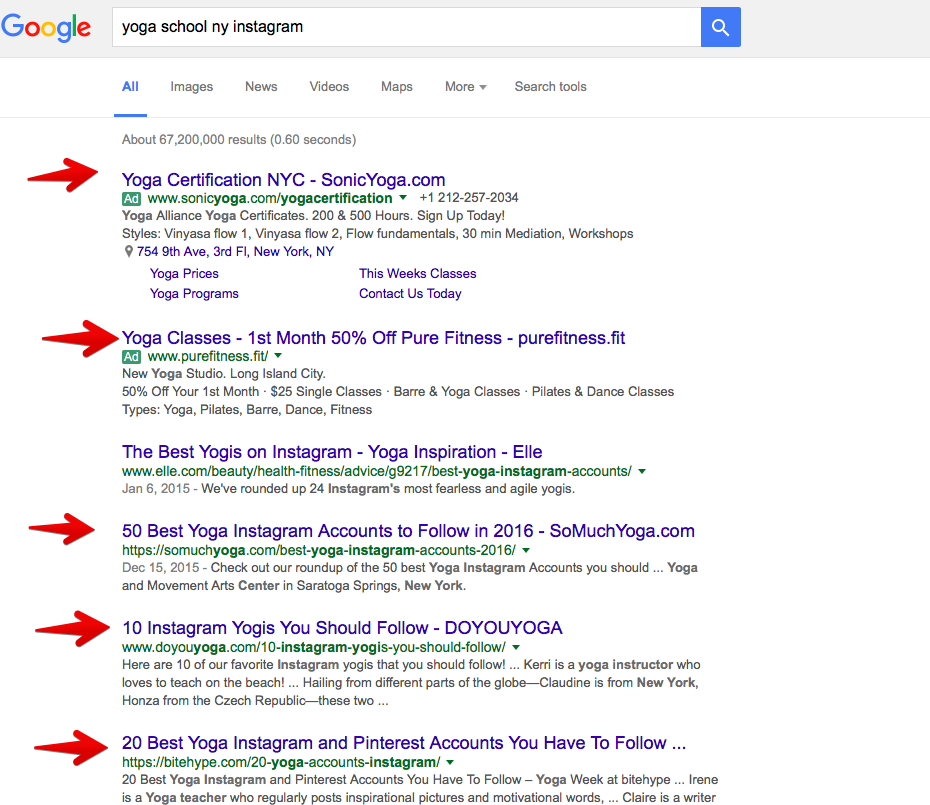Open Yoga Classes Pure Fitness ad result

[374, 338]
